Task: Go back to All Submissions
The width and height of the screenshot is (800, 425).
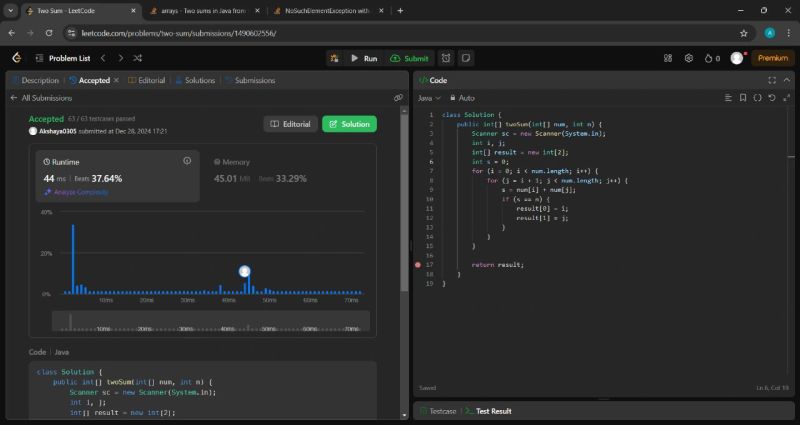Action: tap(41, 98)
